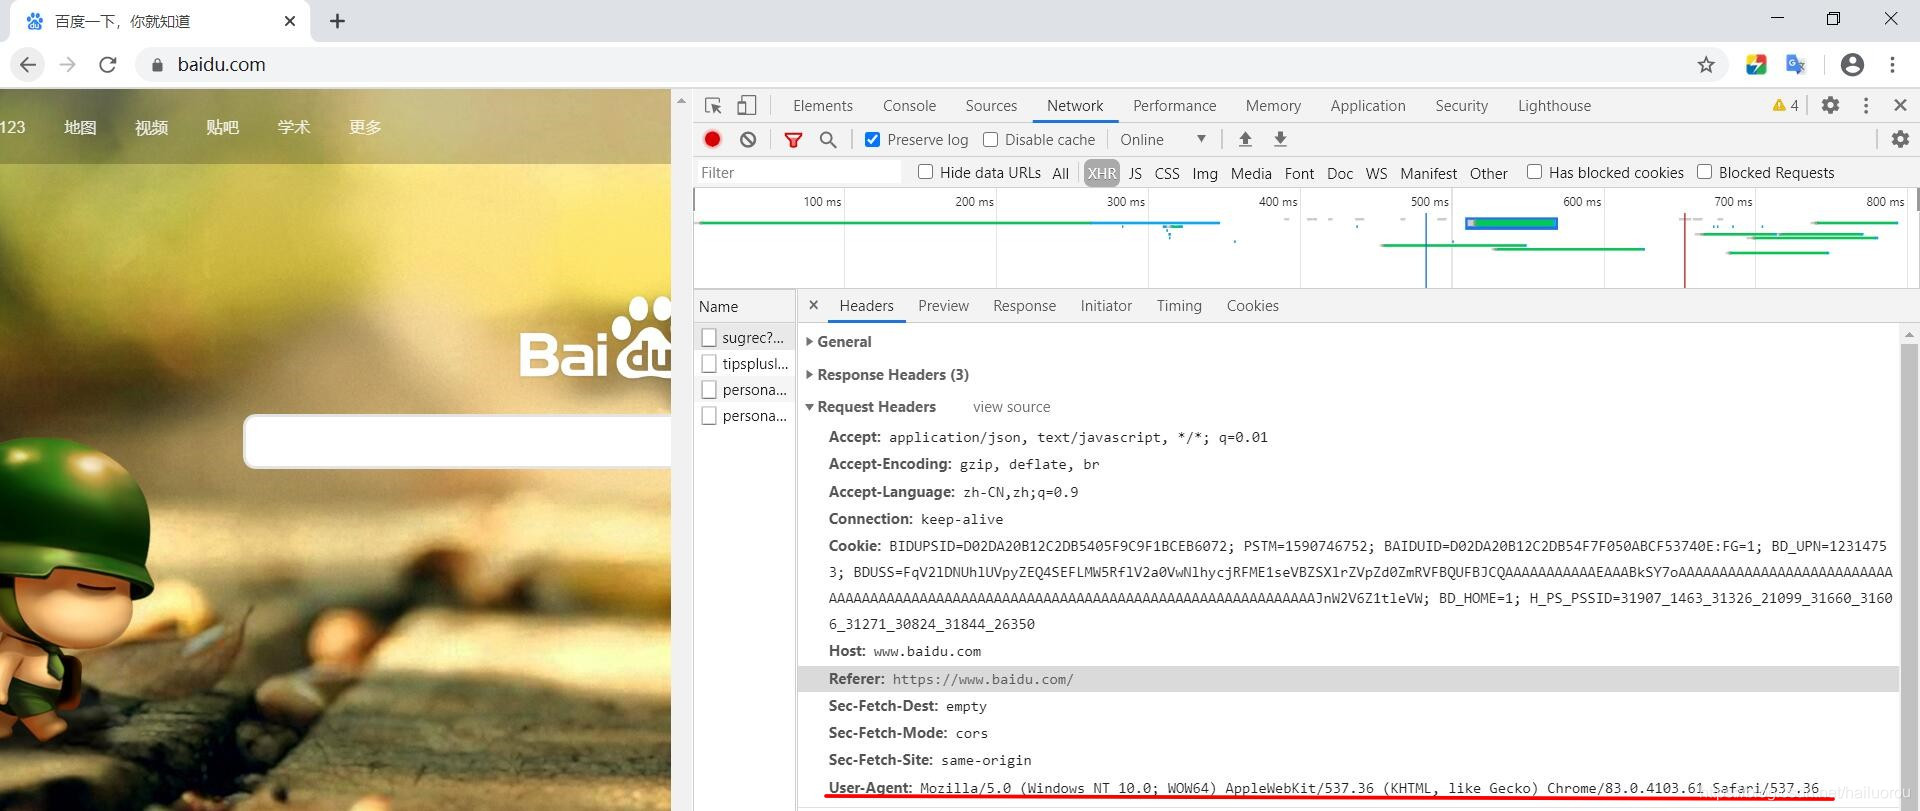Click view source link

coord(1011,407)
